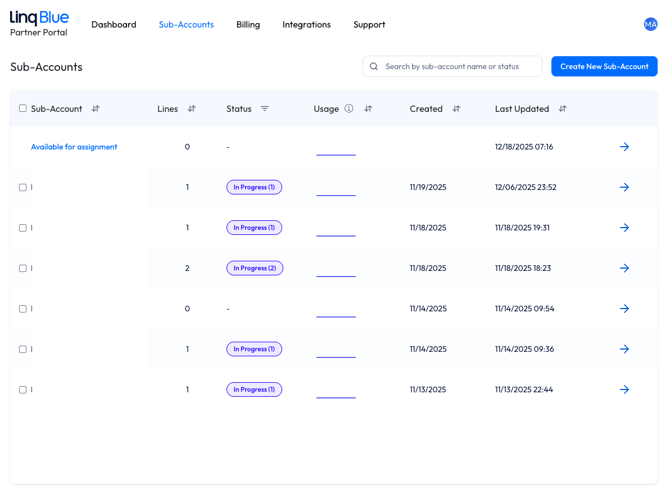Open the Available for assignment link
The height and width of the screenshot is (503, 670).
point(74,147)
